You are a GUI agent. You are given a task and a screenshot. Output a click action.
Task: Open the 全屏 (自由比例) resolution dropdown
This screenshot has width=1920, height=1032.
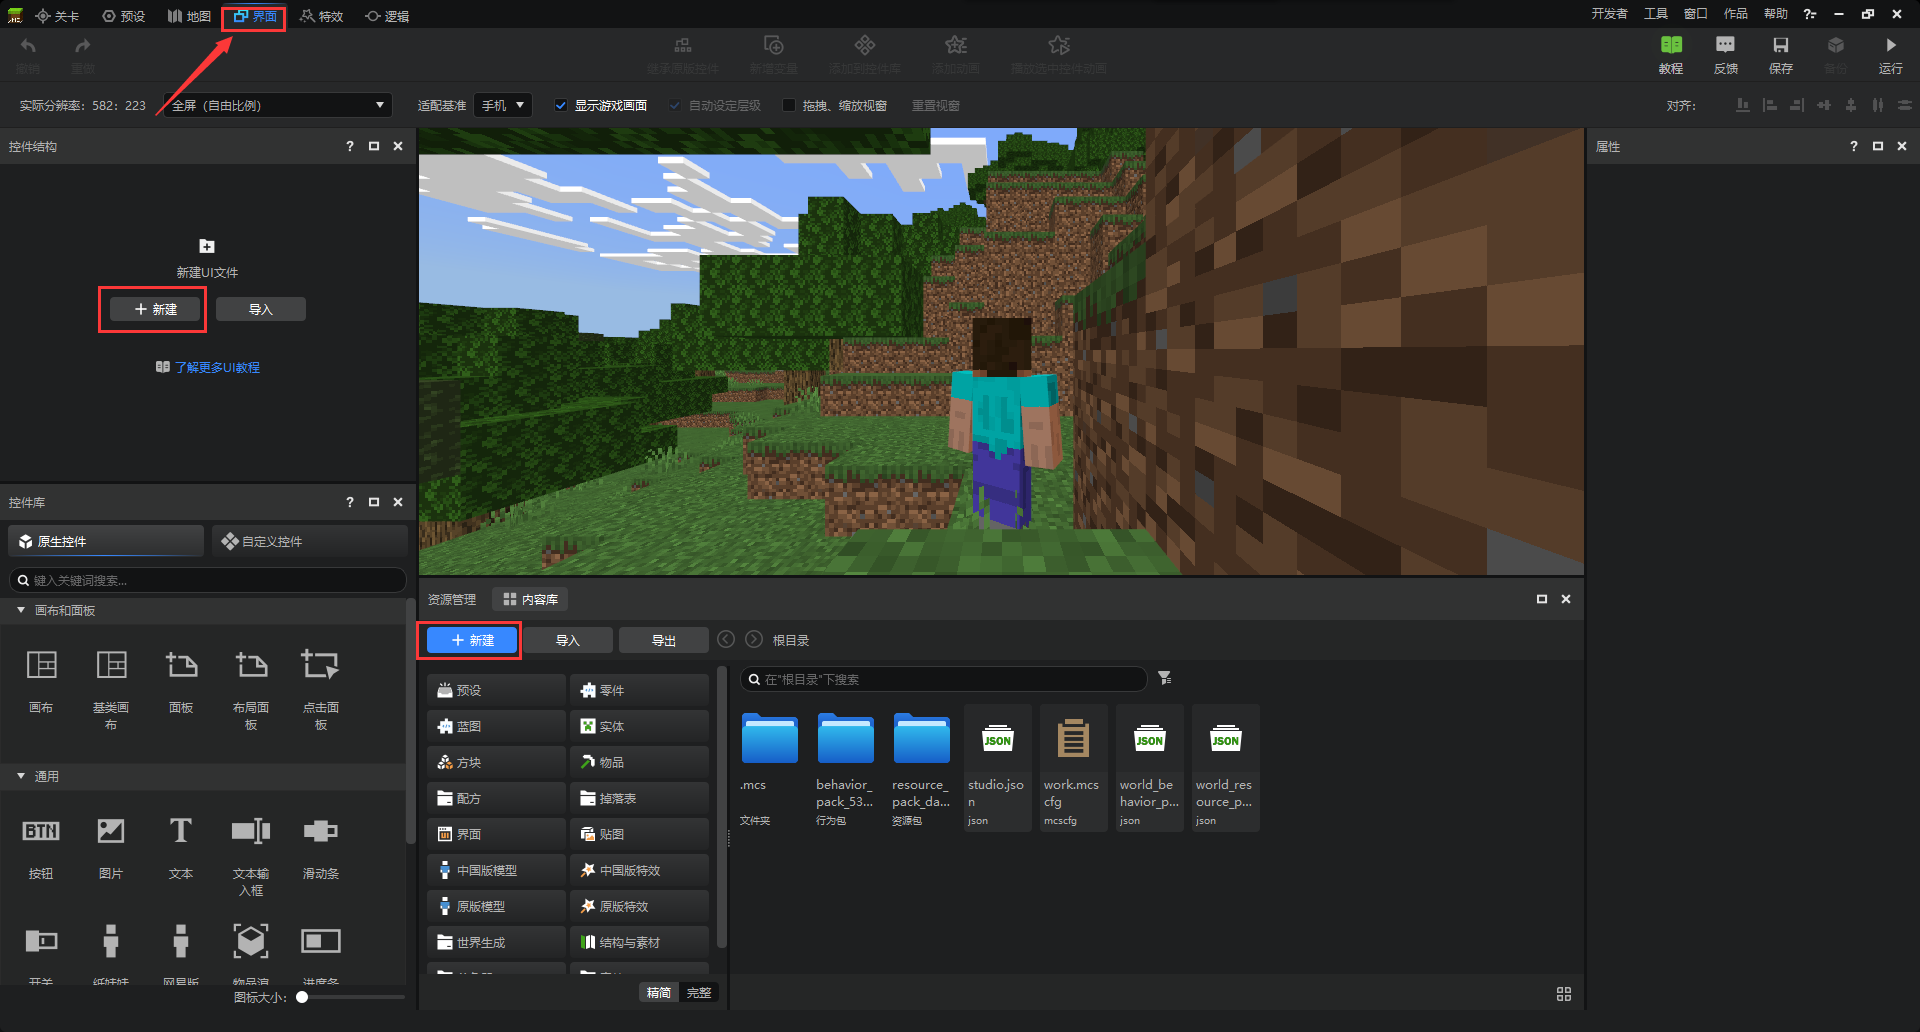279,105
